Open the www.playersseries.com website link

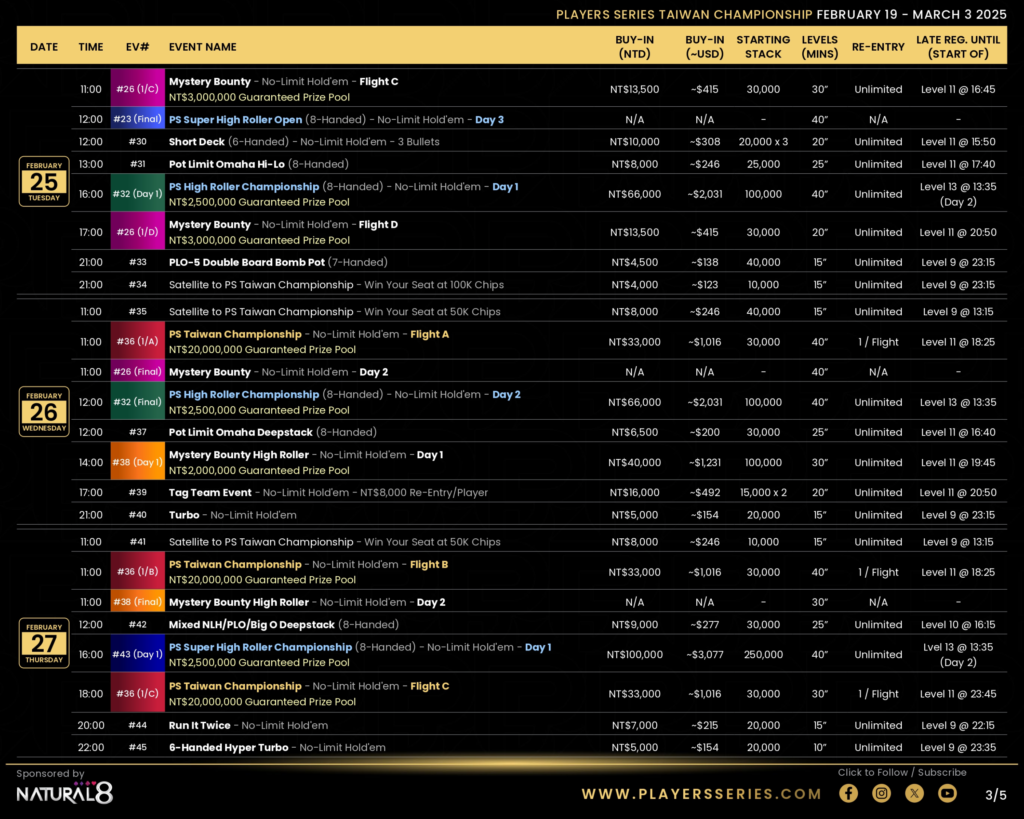click(701, 794)
